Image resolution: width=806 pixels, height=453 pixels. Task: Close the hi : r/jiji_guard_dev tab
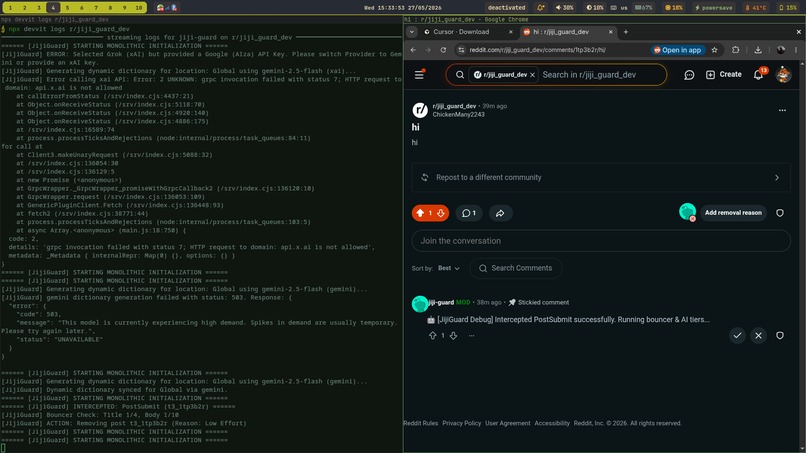point(611,32)
